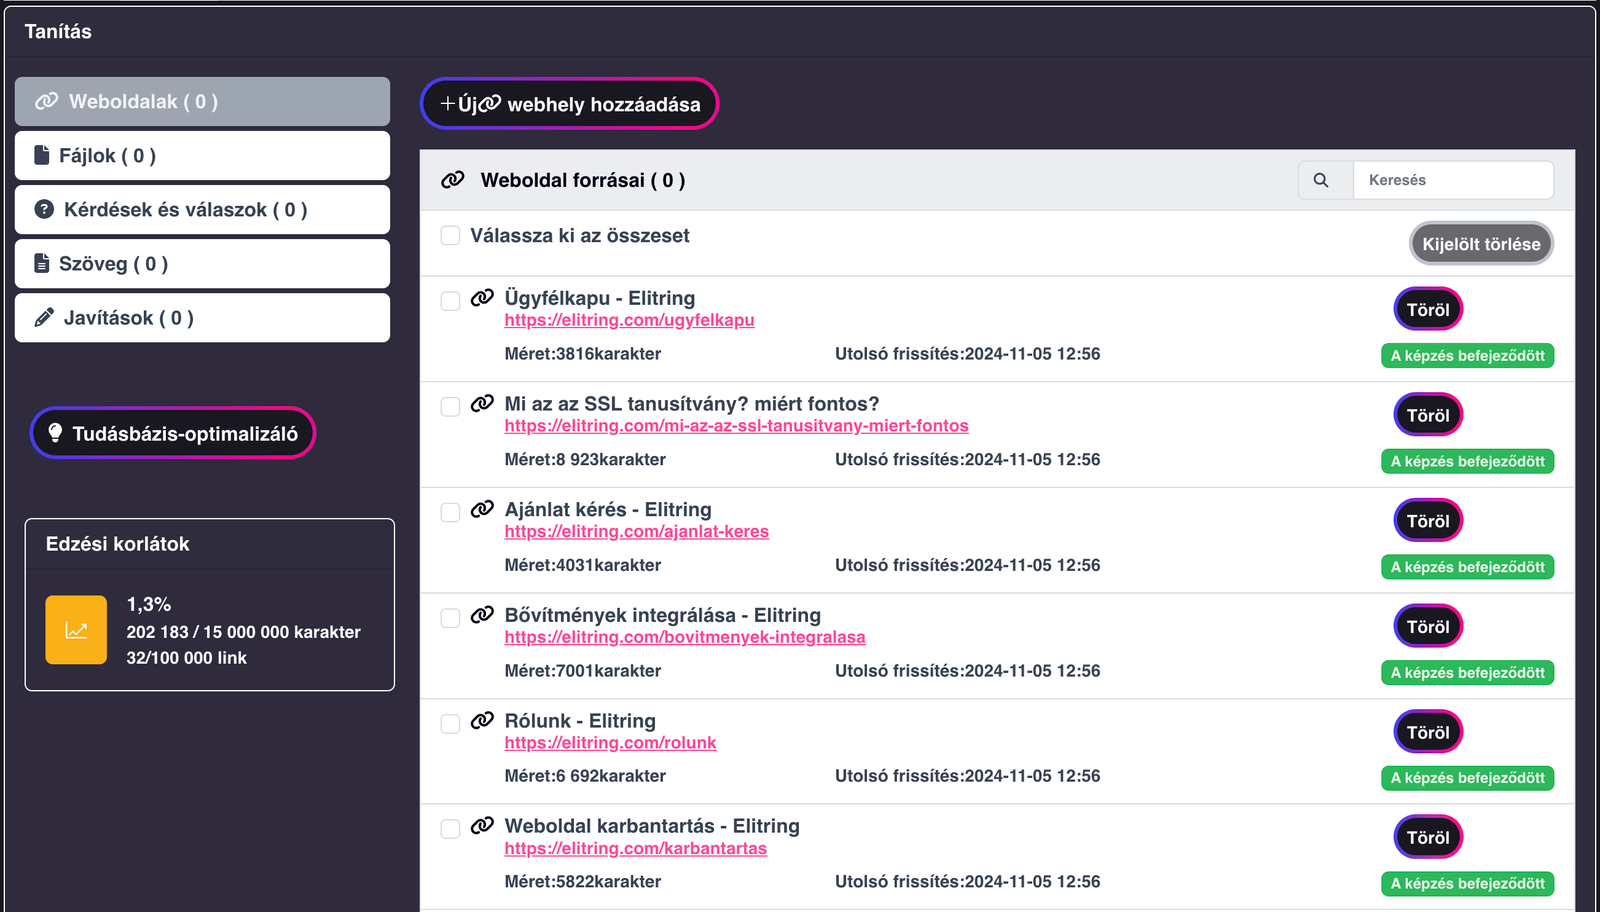1600x912 pixels.
Task: Click the chain icon beside Rólunk - Elitring
Action: [x=482, y=720]
